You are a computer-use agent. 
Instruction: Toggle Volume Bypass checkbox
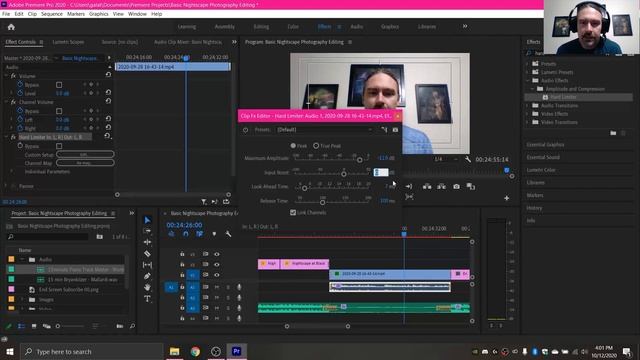59,85
